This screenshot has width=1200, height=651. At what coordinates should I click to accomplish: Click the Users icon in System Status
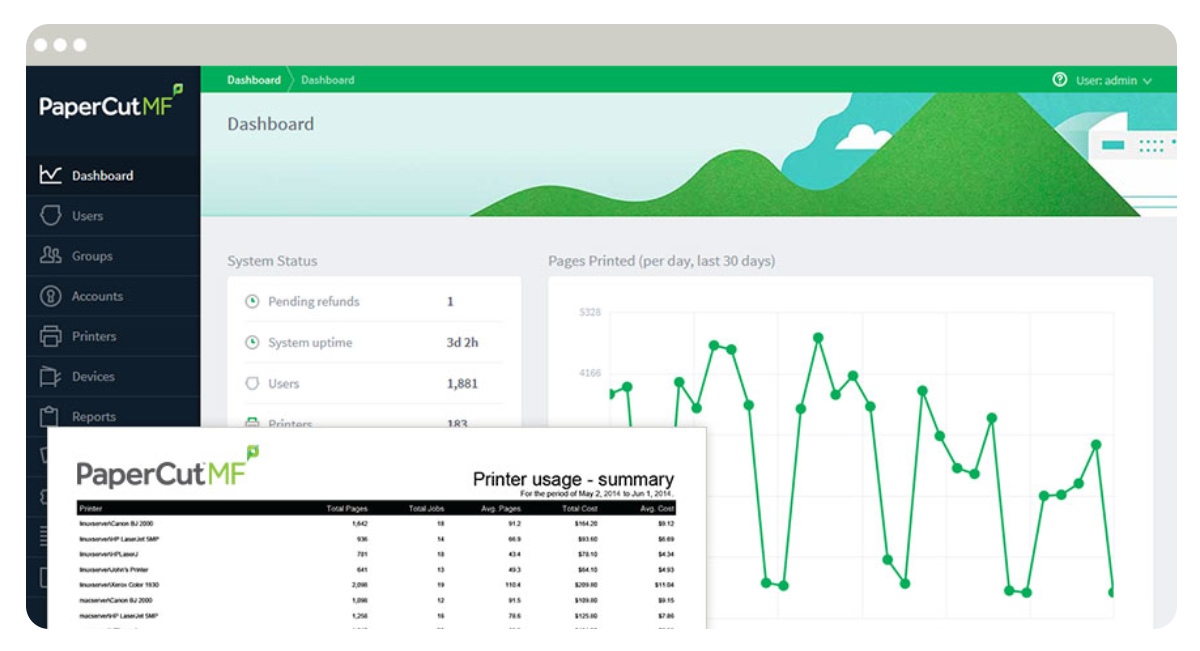click(252, 384)
